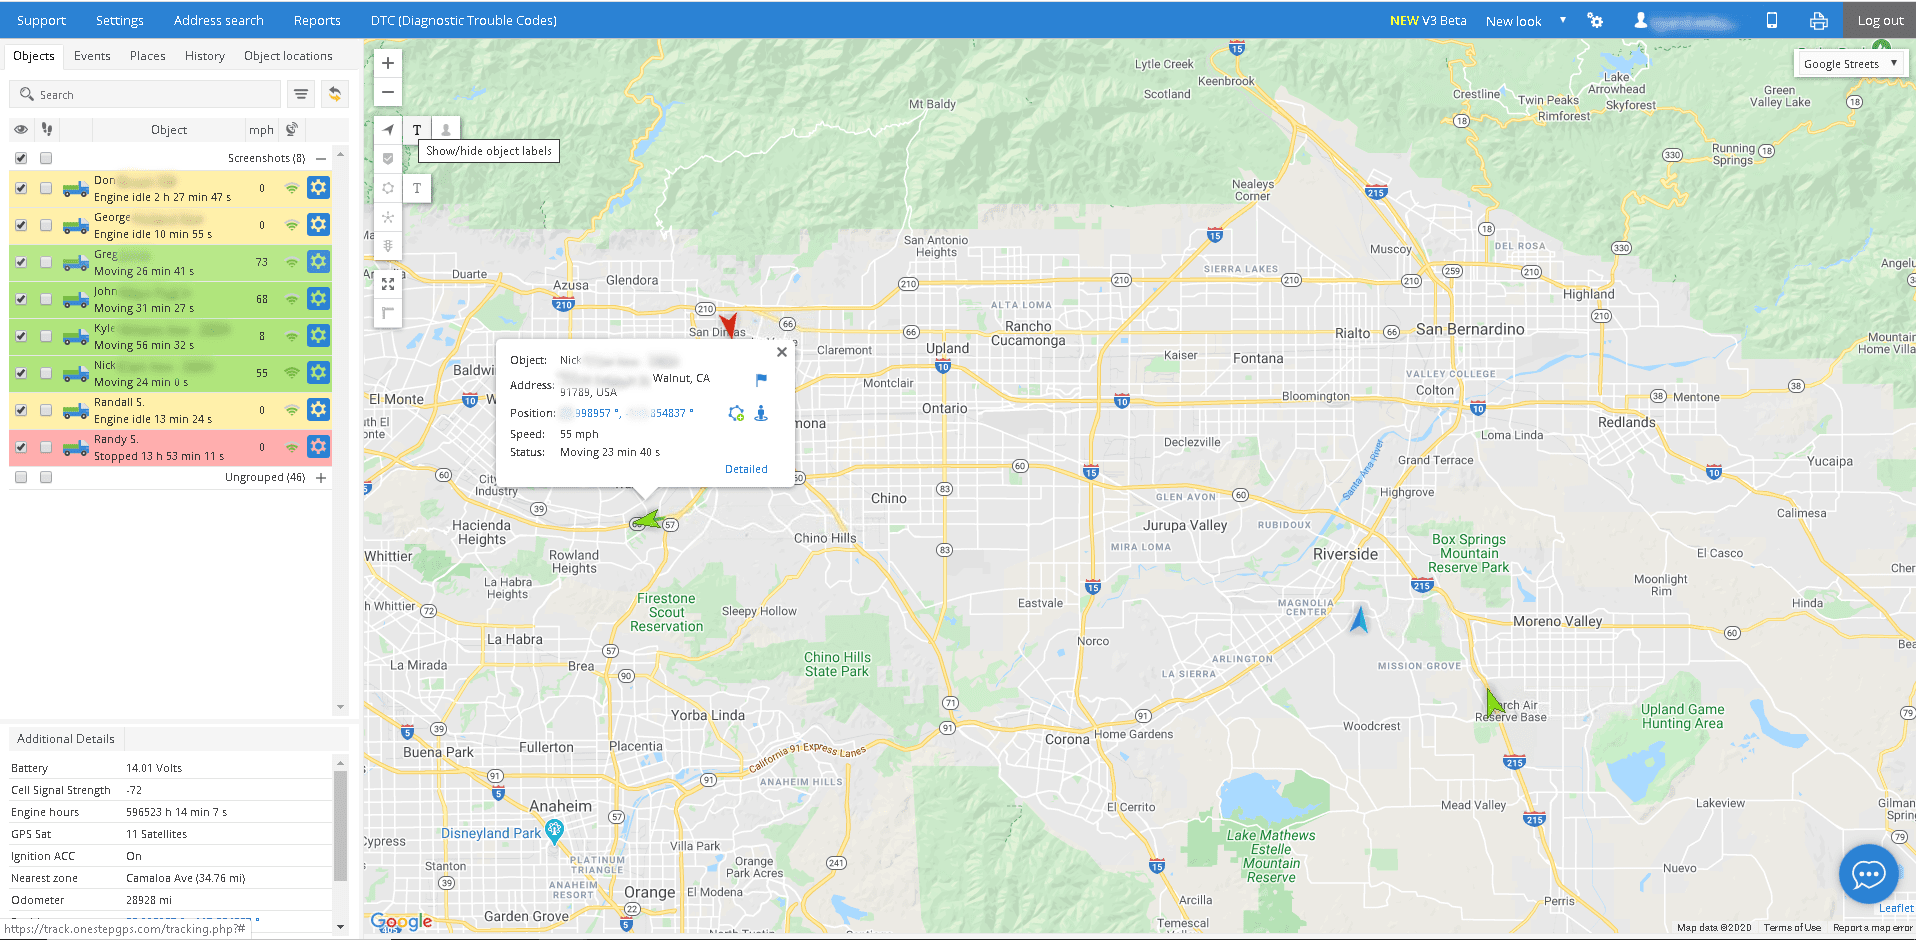Viewport: 1916px width, 940px height.
Task: Launch Street View pegman in the vehicle popup
Action: point(760,413)
